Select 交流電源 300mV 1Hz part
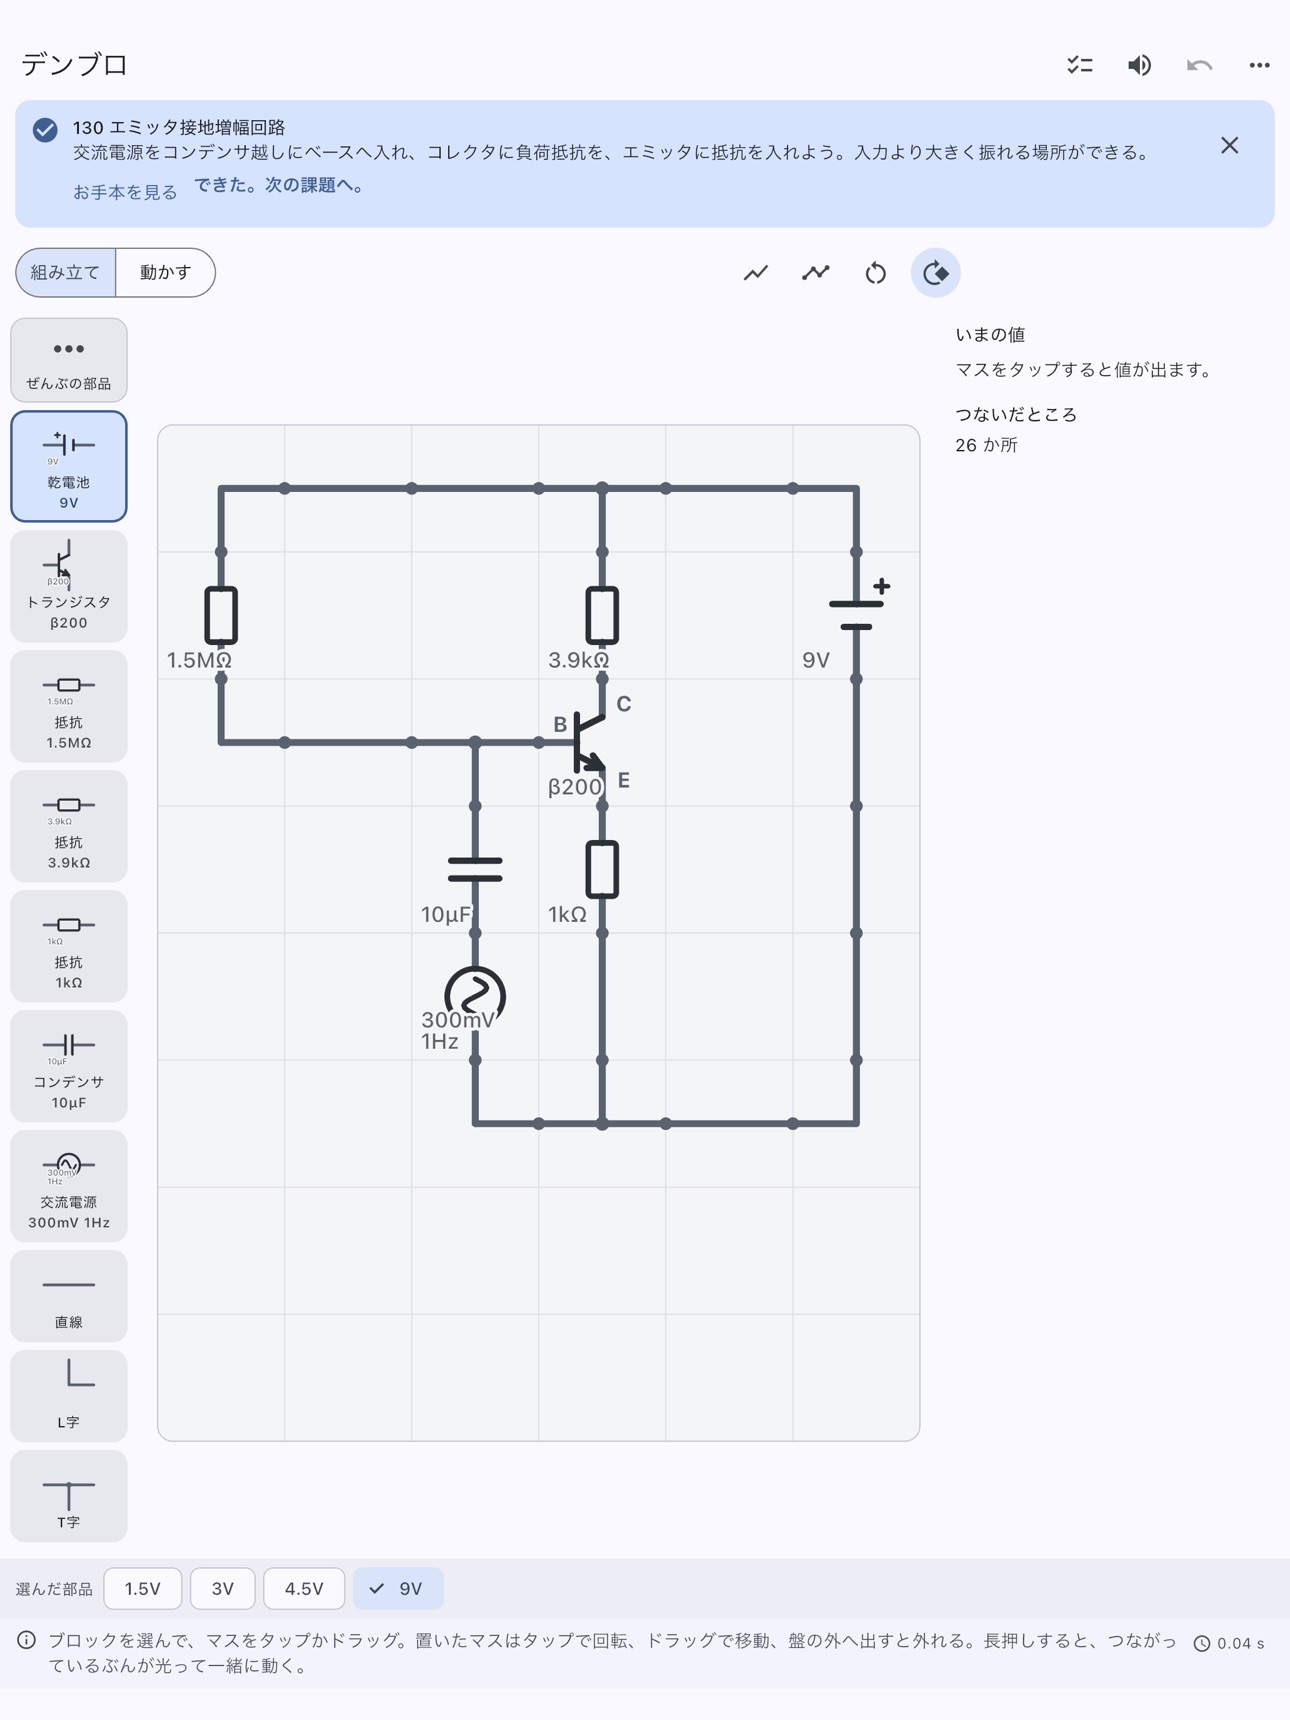The width and height of the screenshot is (1290, 1720). pyautogui.click(x=69, y=1186)
